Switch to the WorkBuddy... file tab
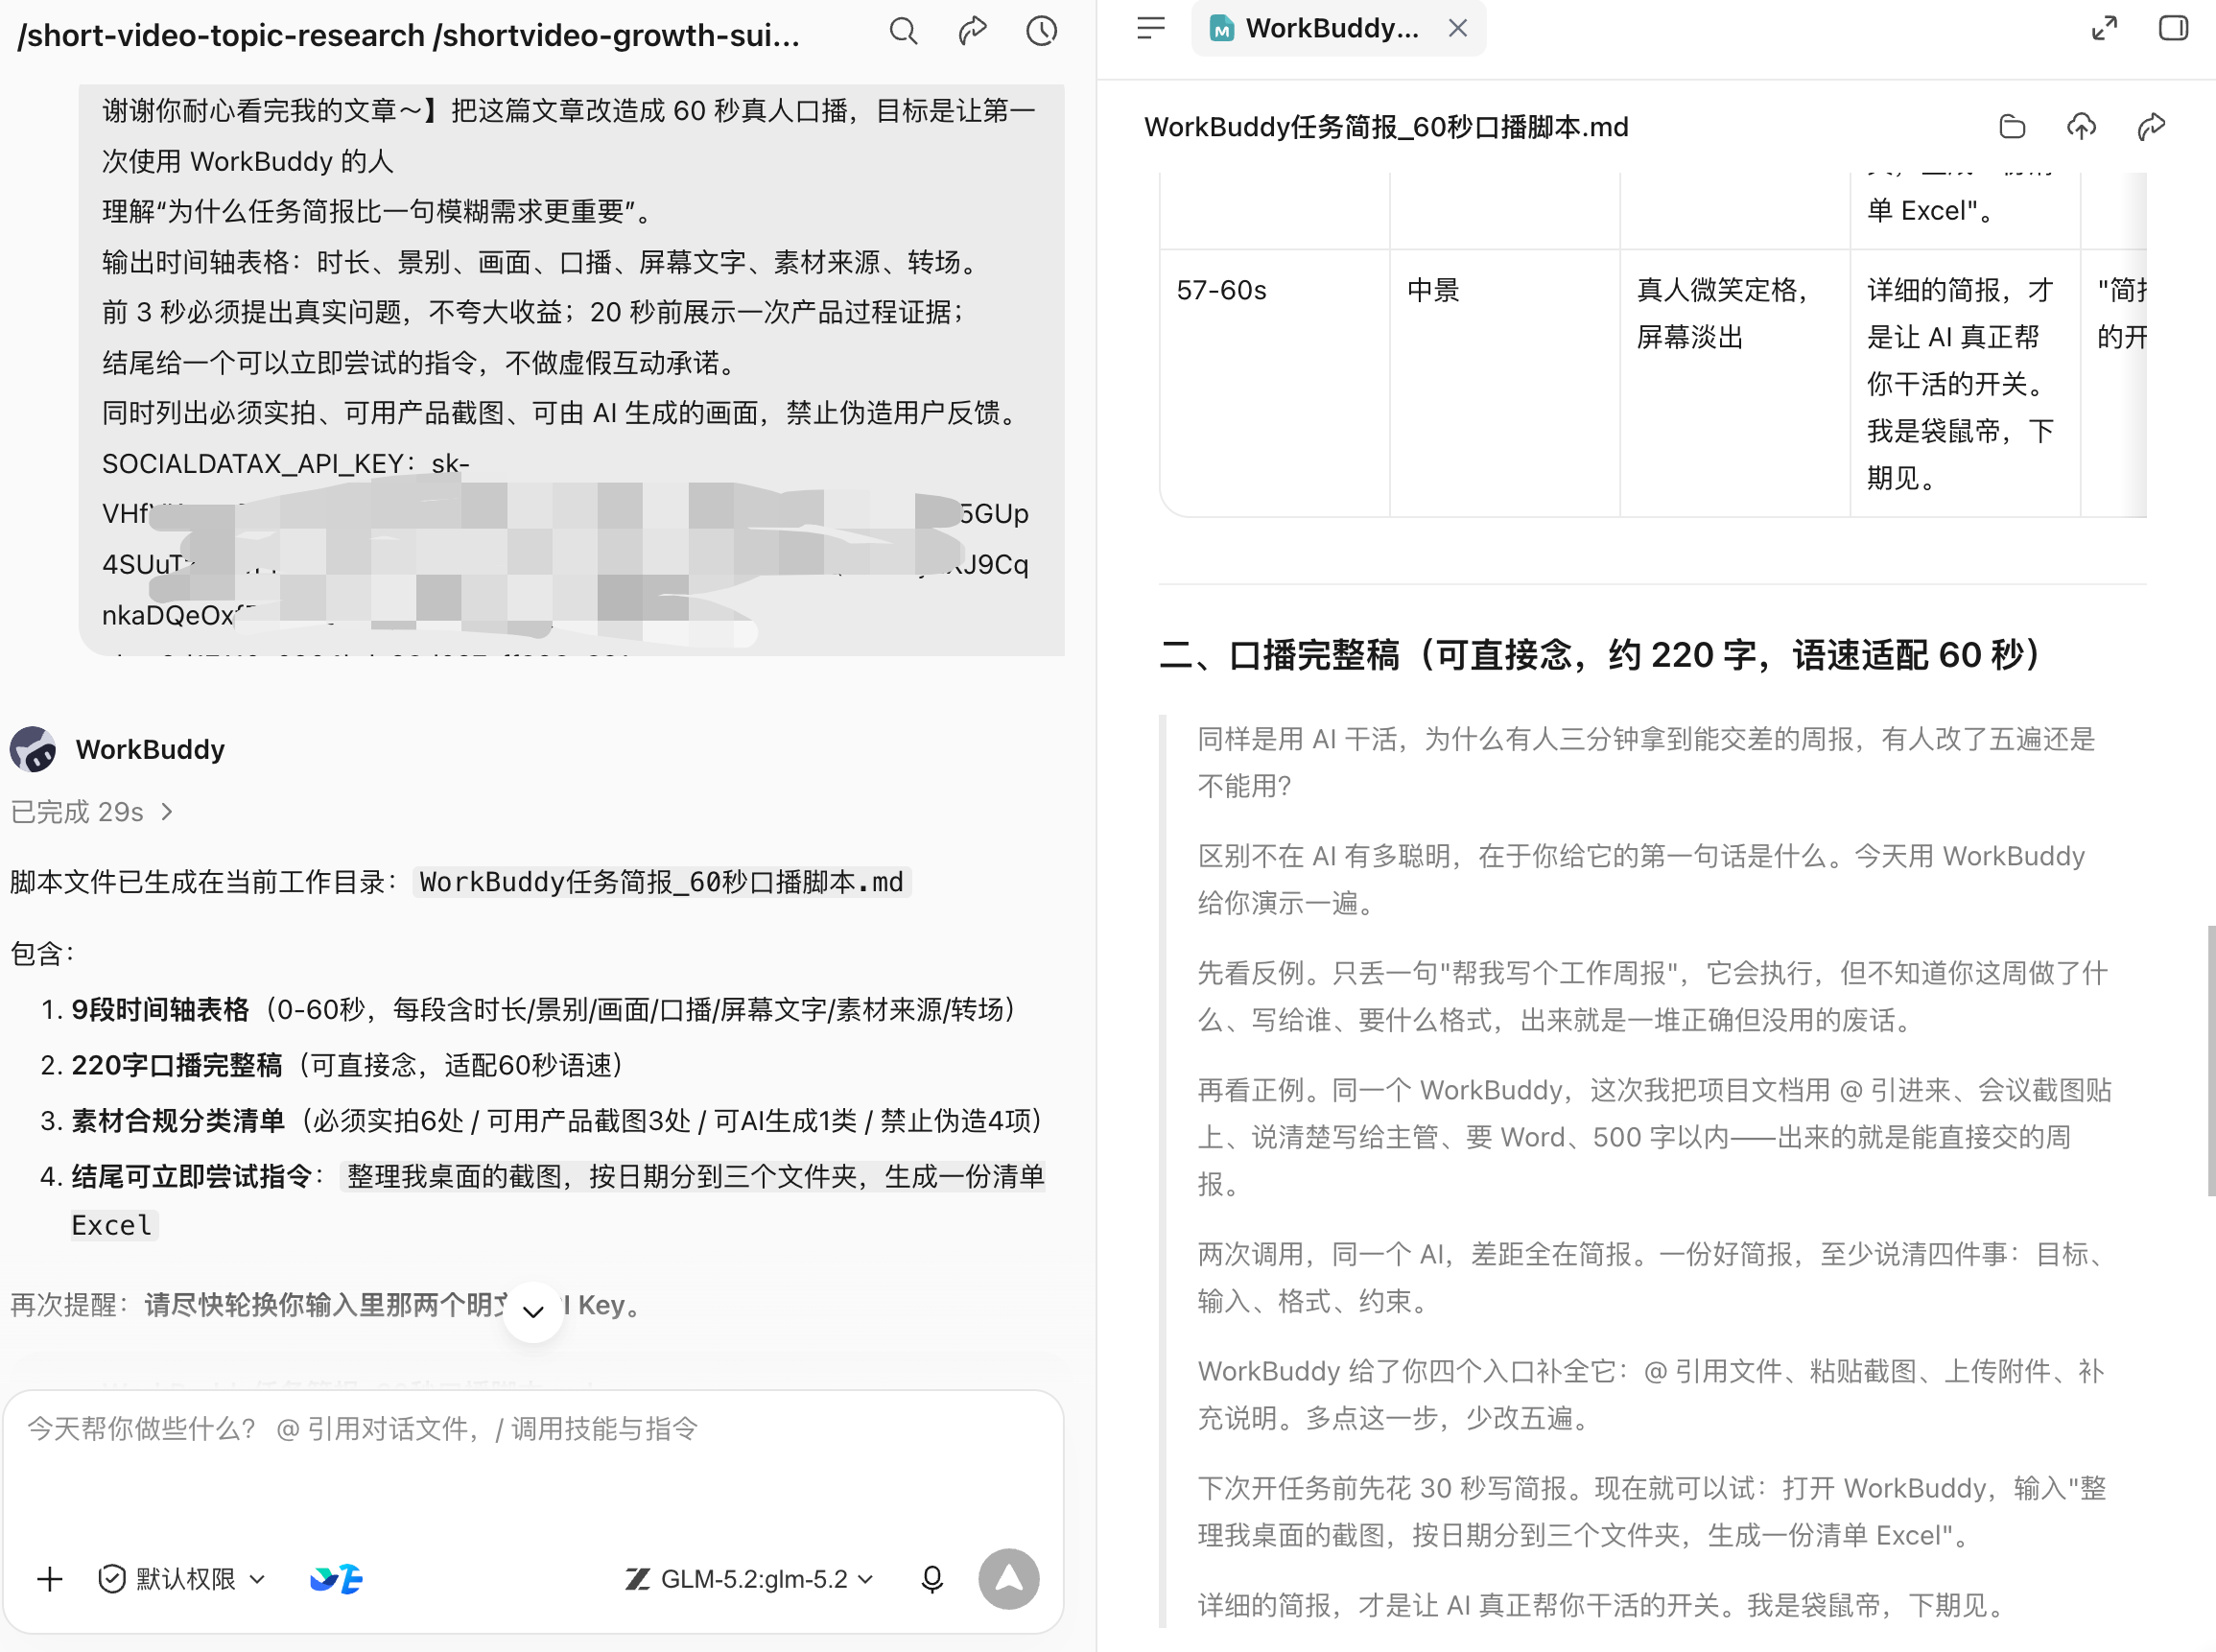 [x=1338, y=28]
